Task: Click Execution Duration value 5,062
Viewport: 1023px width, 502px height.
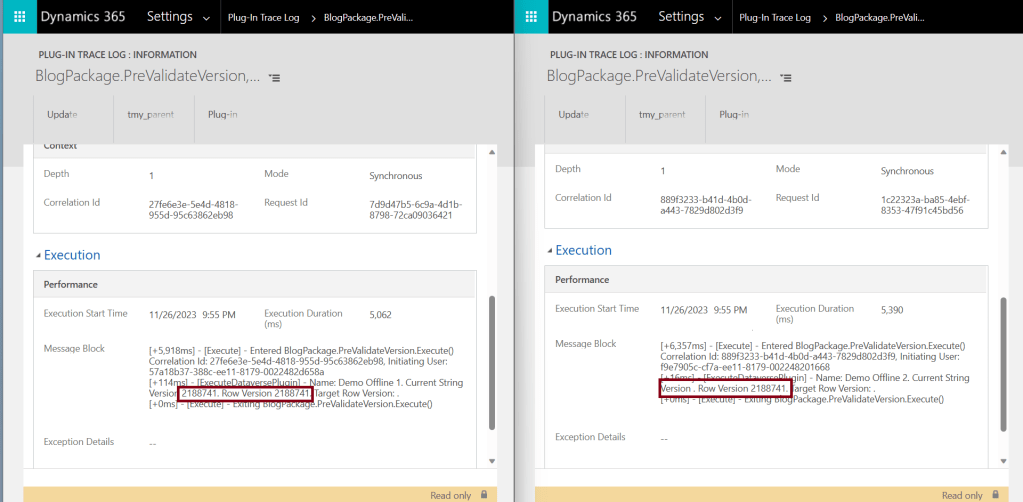Action: (380, 315)
